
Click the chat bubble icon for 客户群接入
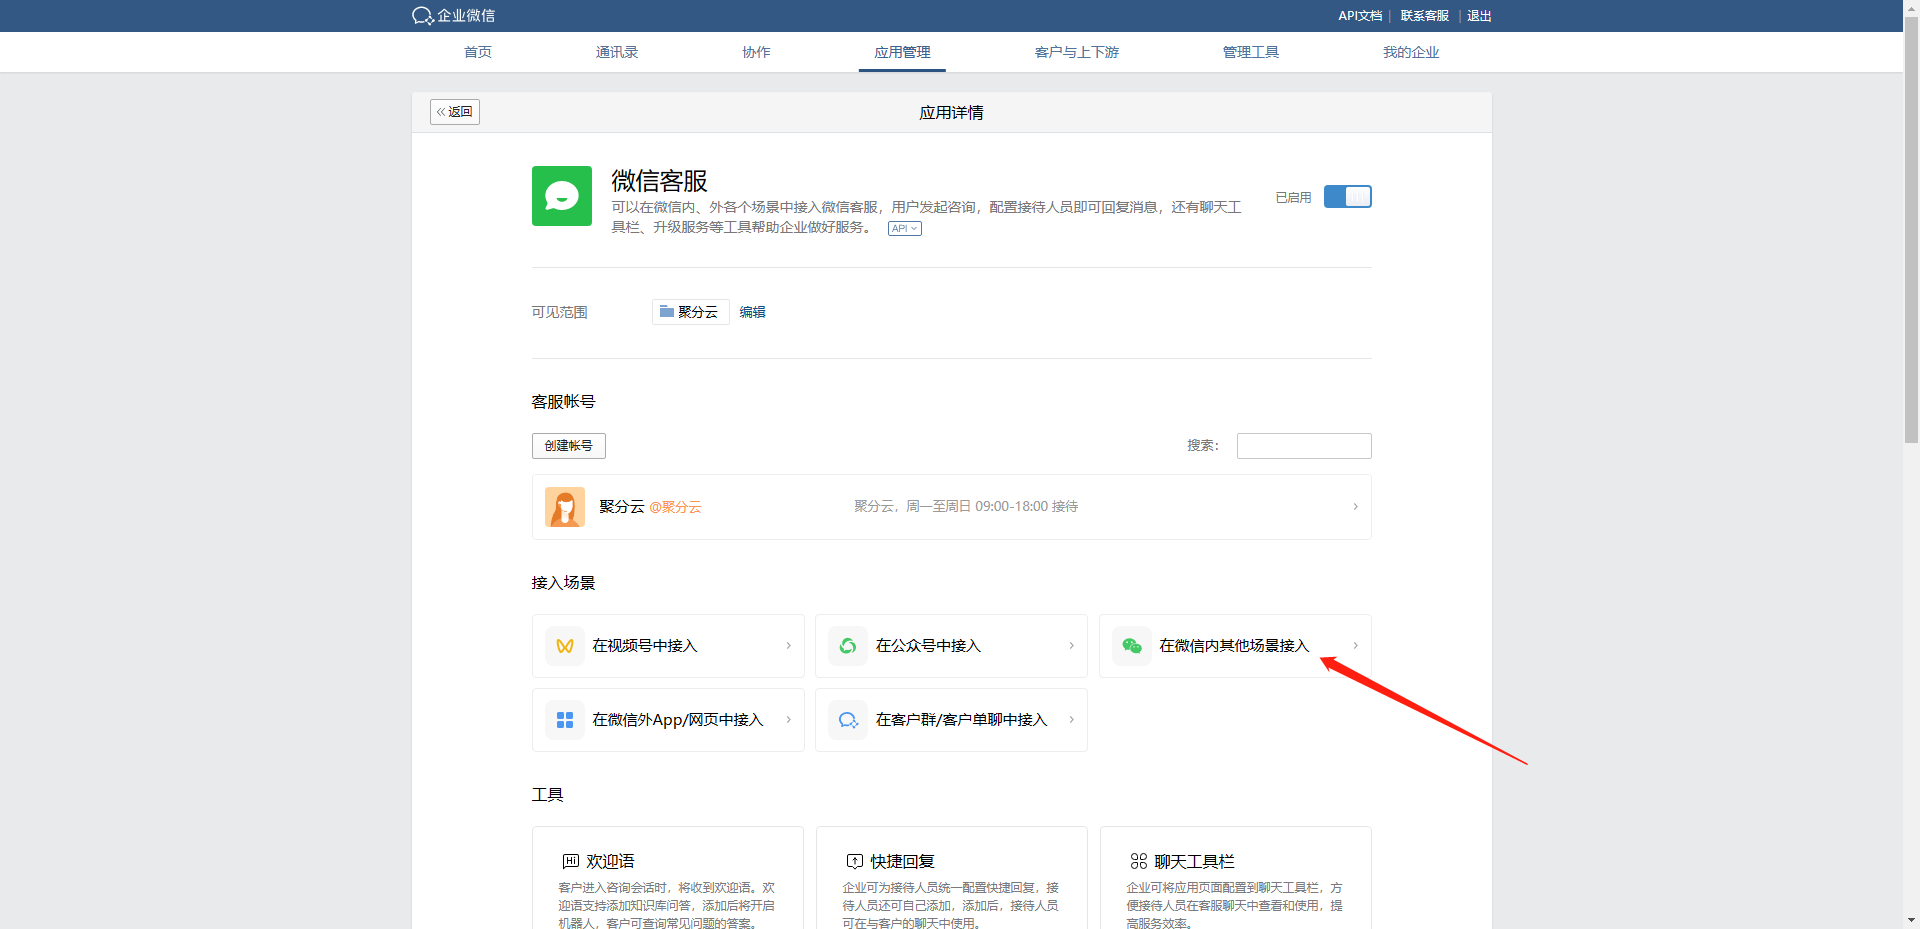(x=848, y=720)
